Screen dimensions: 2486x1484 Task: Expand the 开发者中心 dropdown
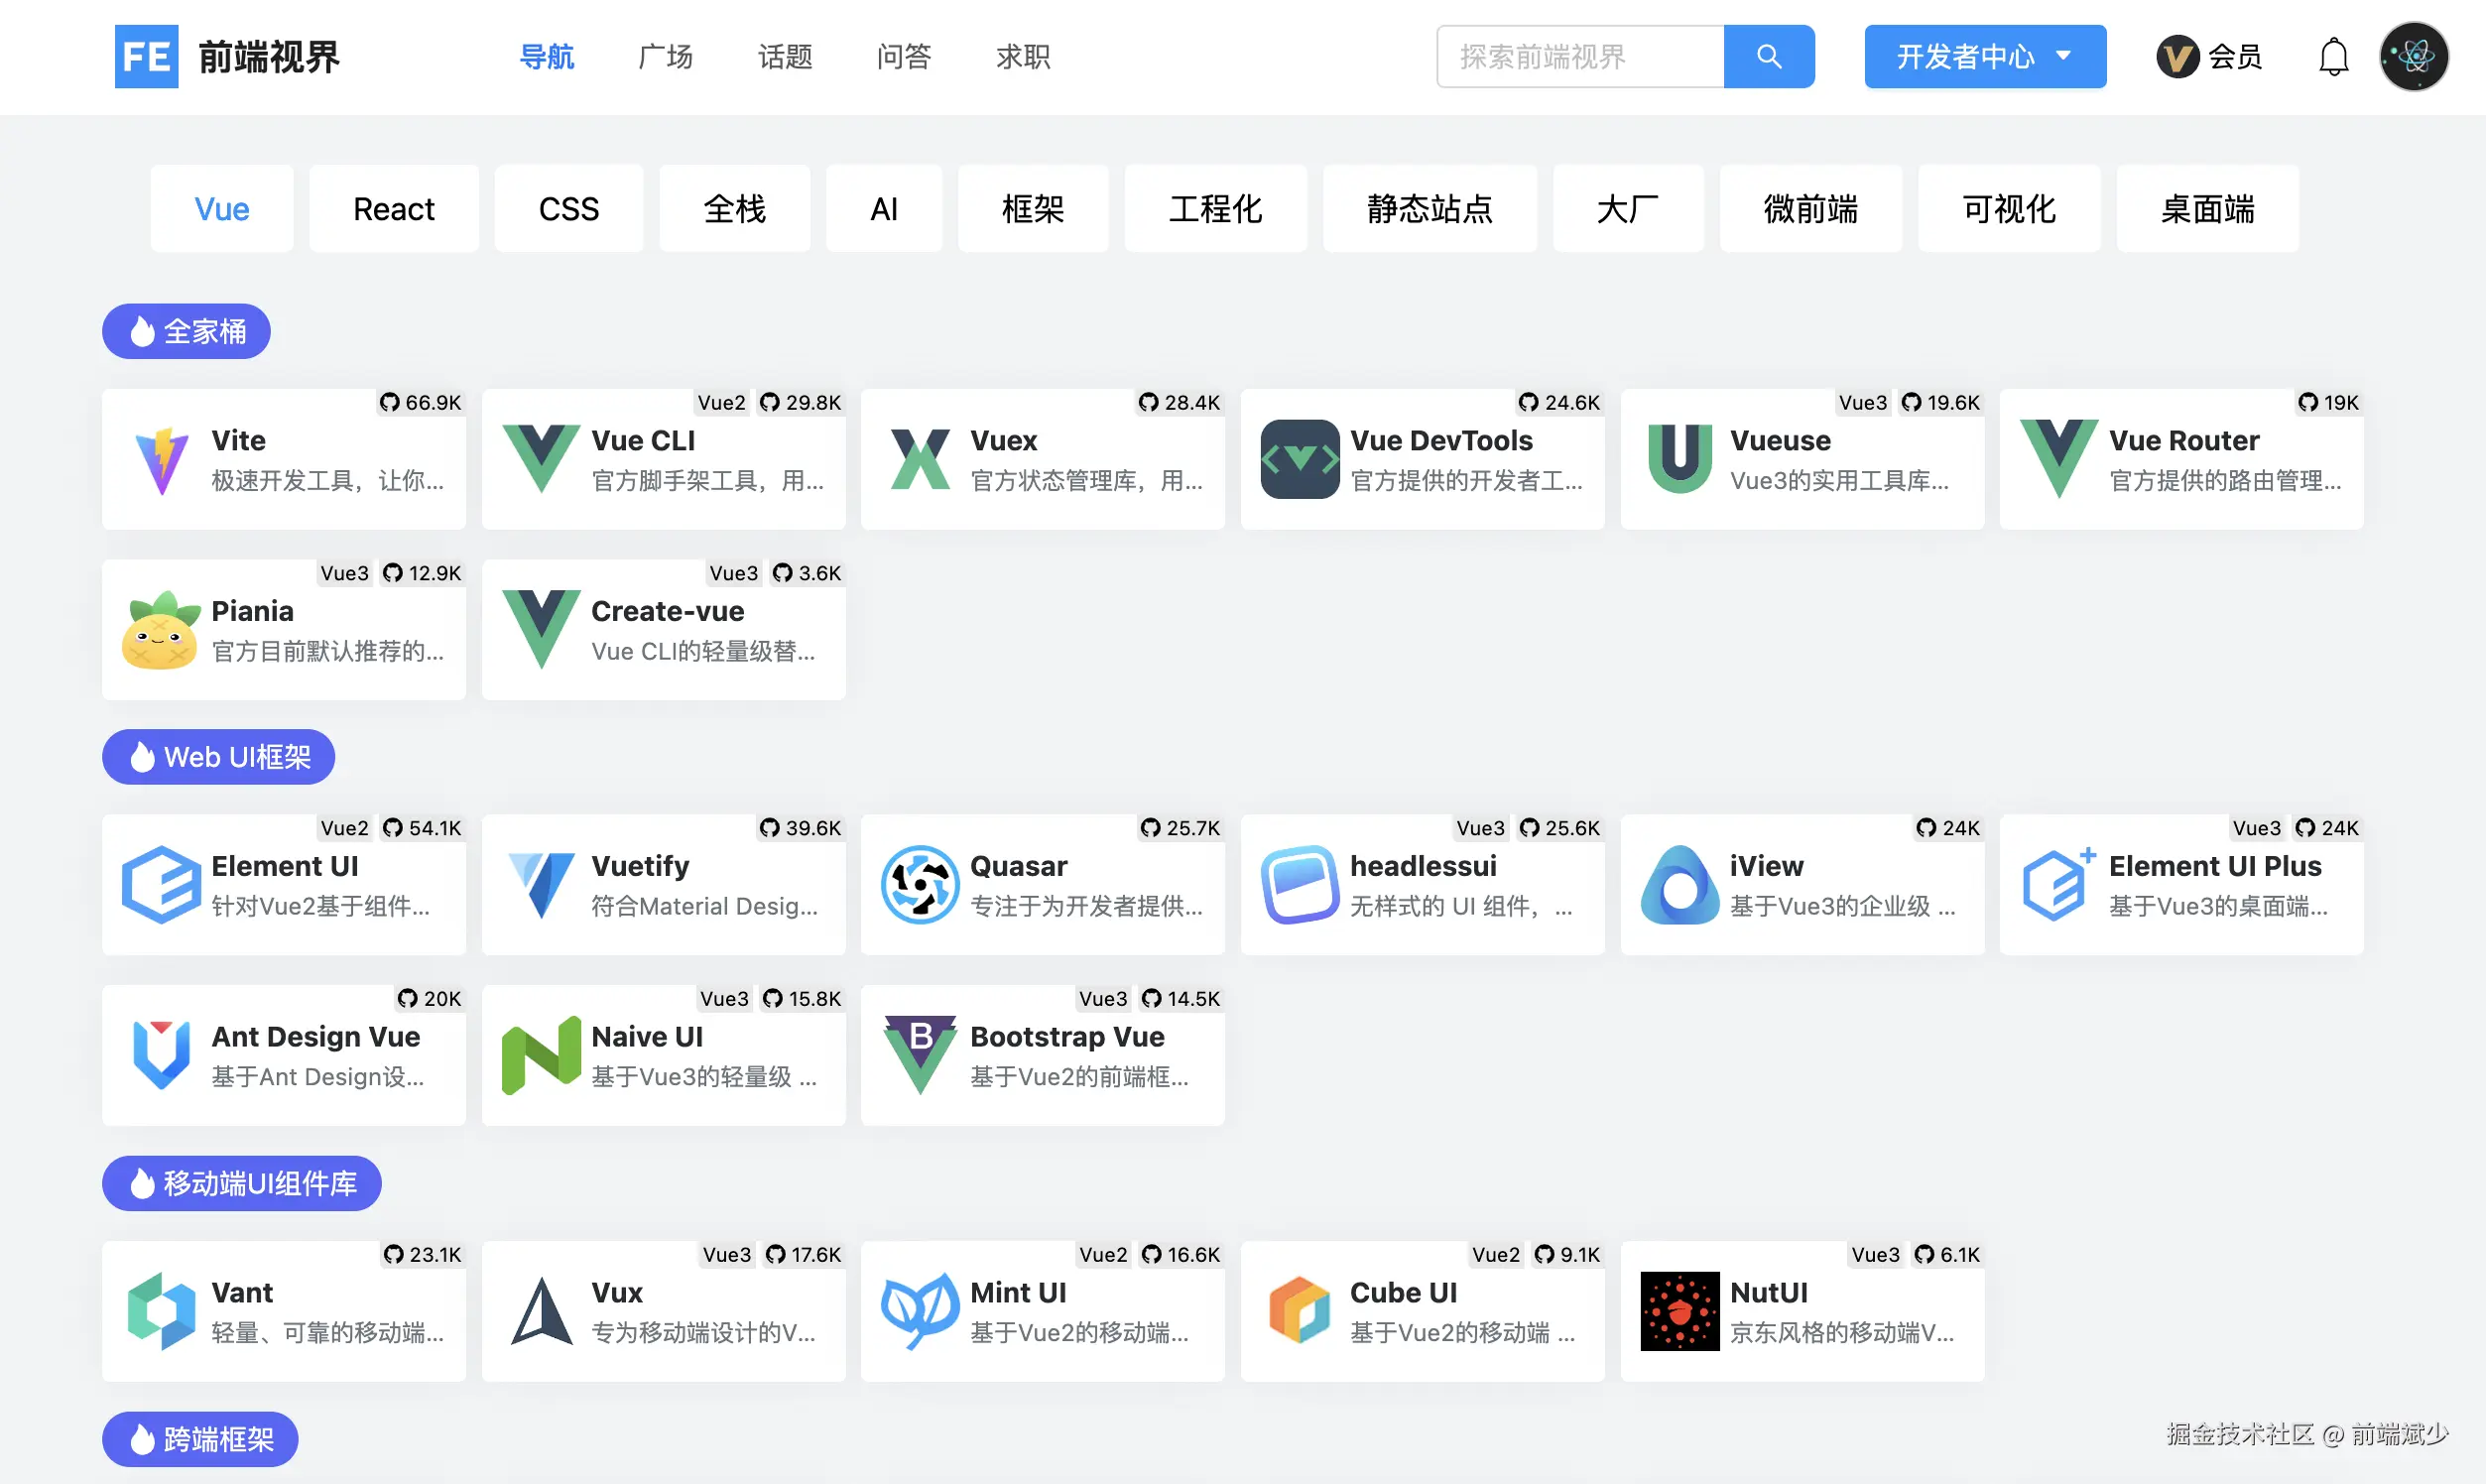pyautogui.click(x=1984, y=57)
